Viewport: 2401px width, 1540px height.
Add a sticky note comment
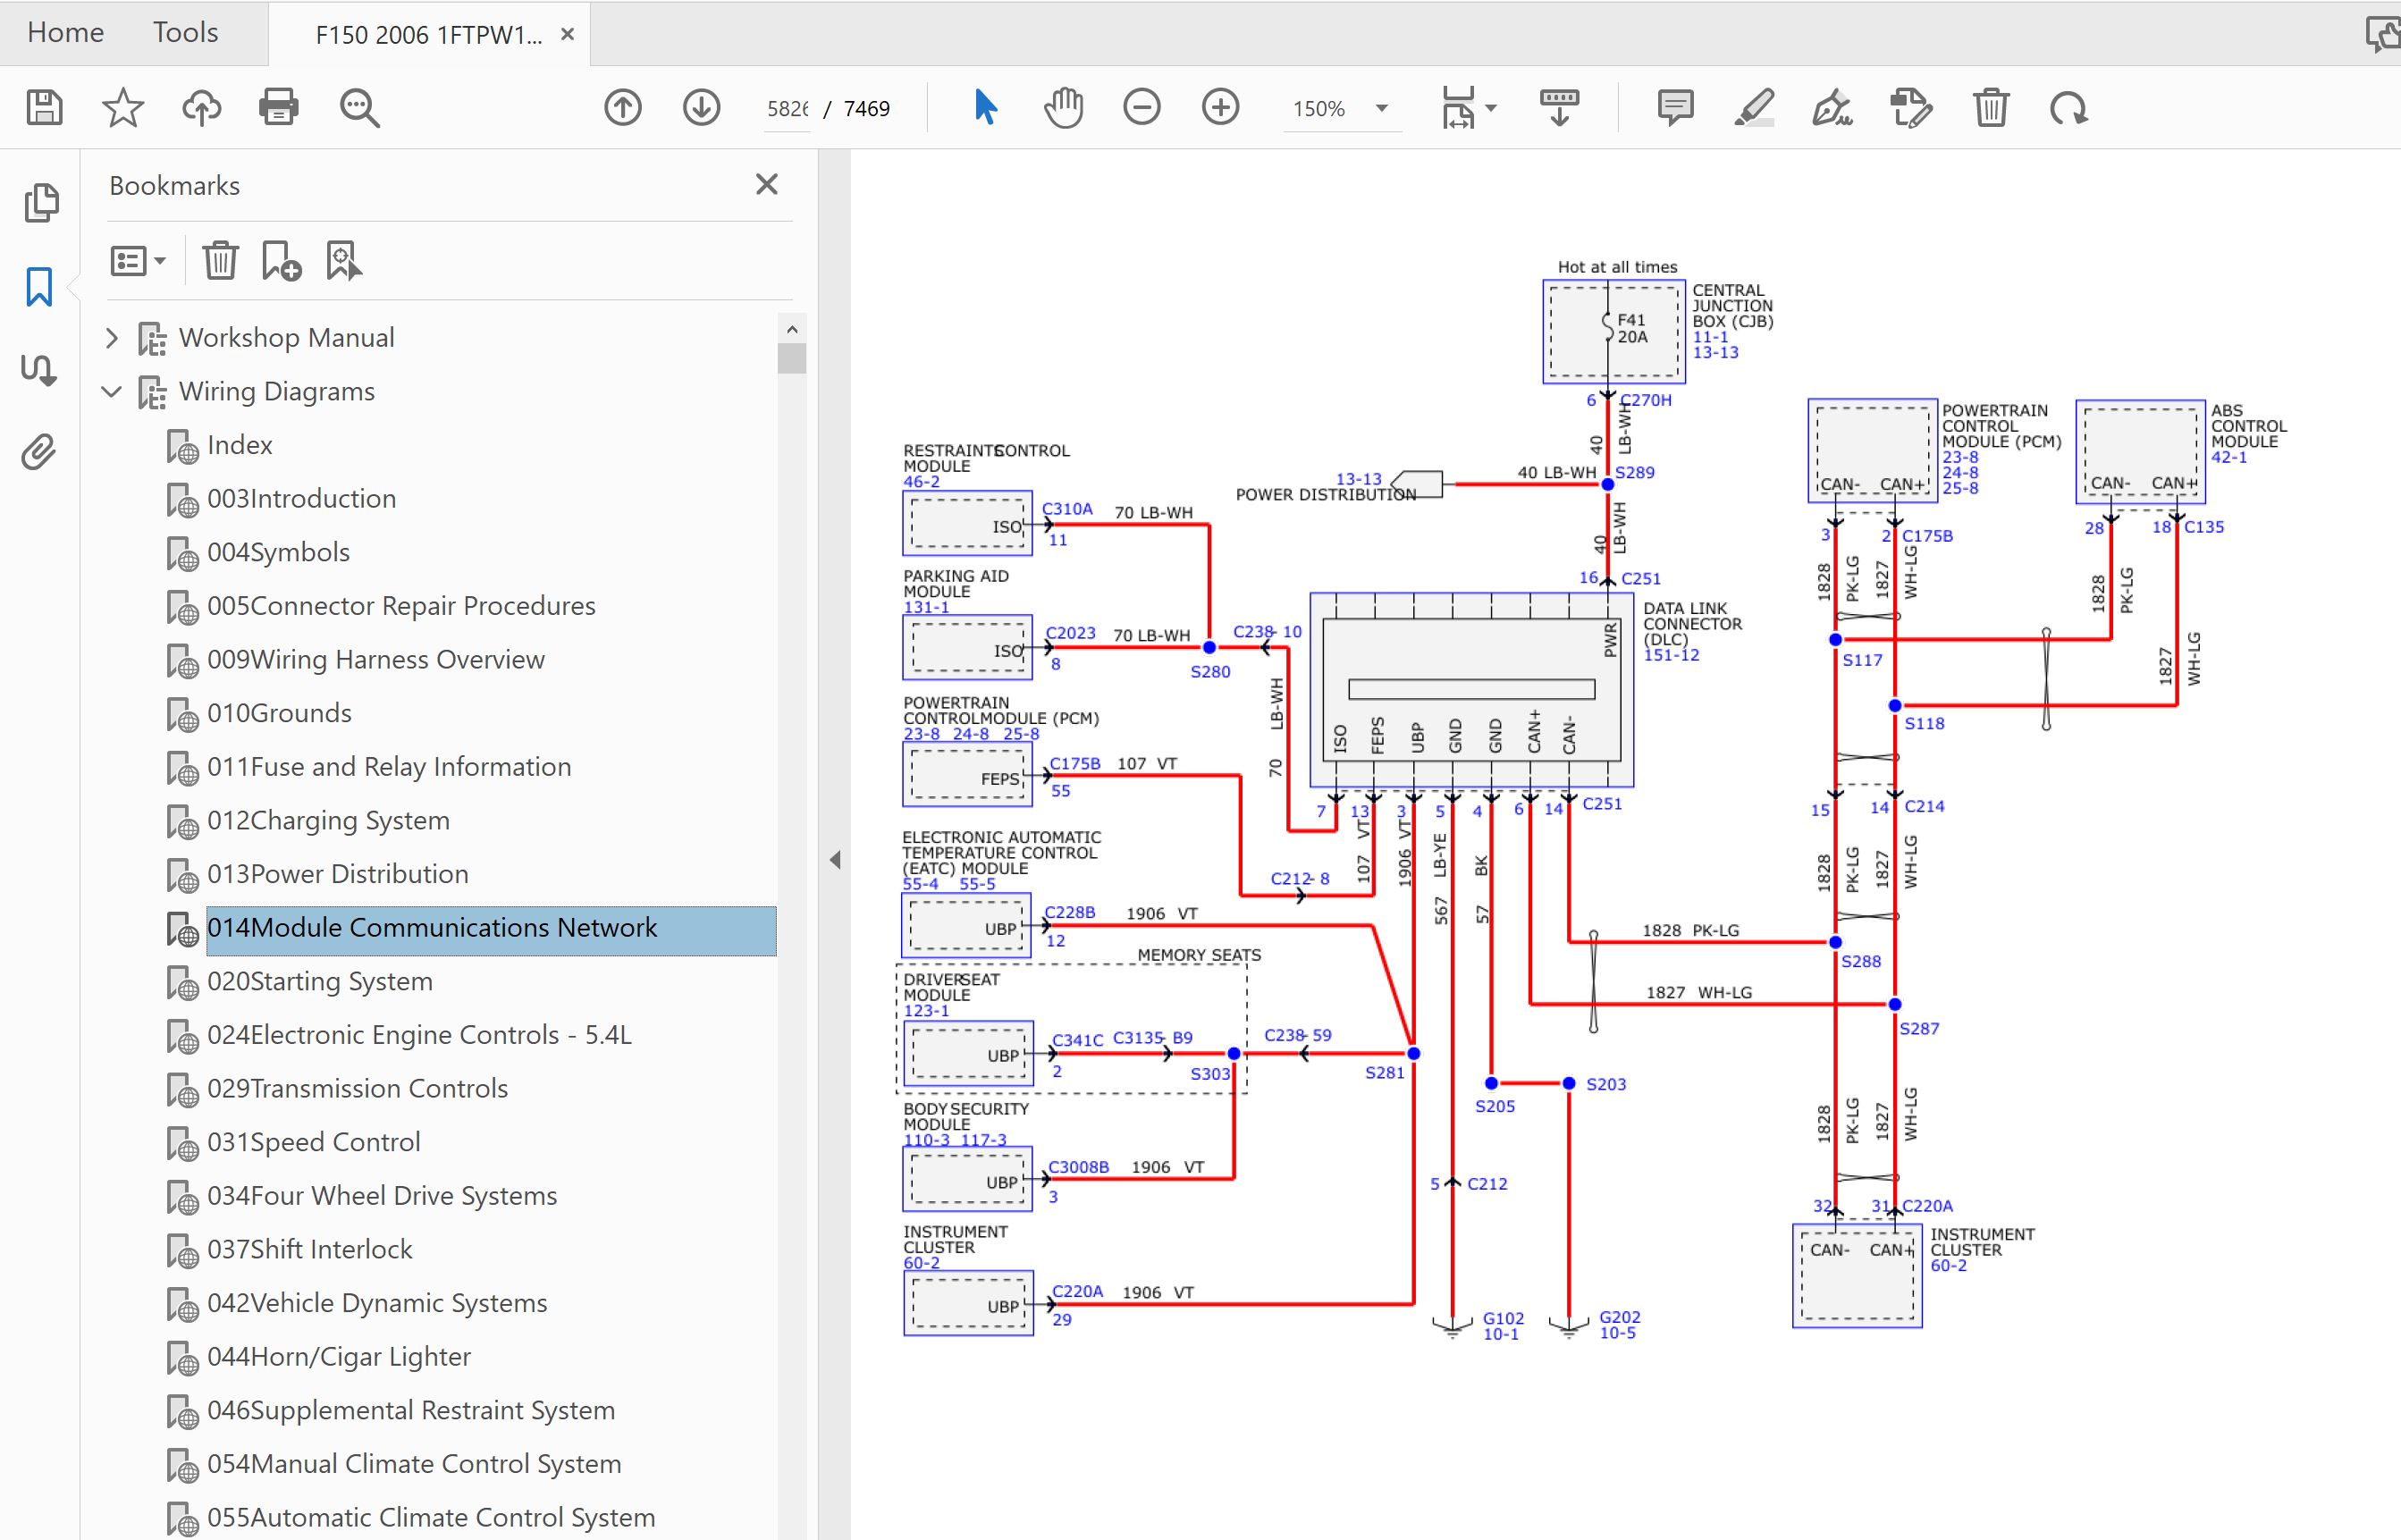pyautogui.click(x=1675, y=107)
